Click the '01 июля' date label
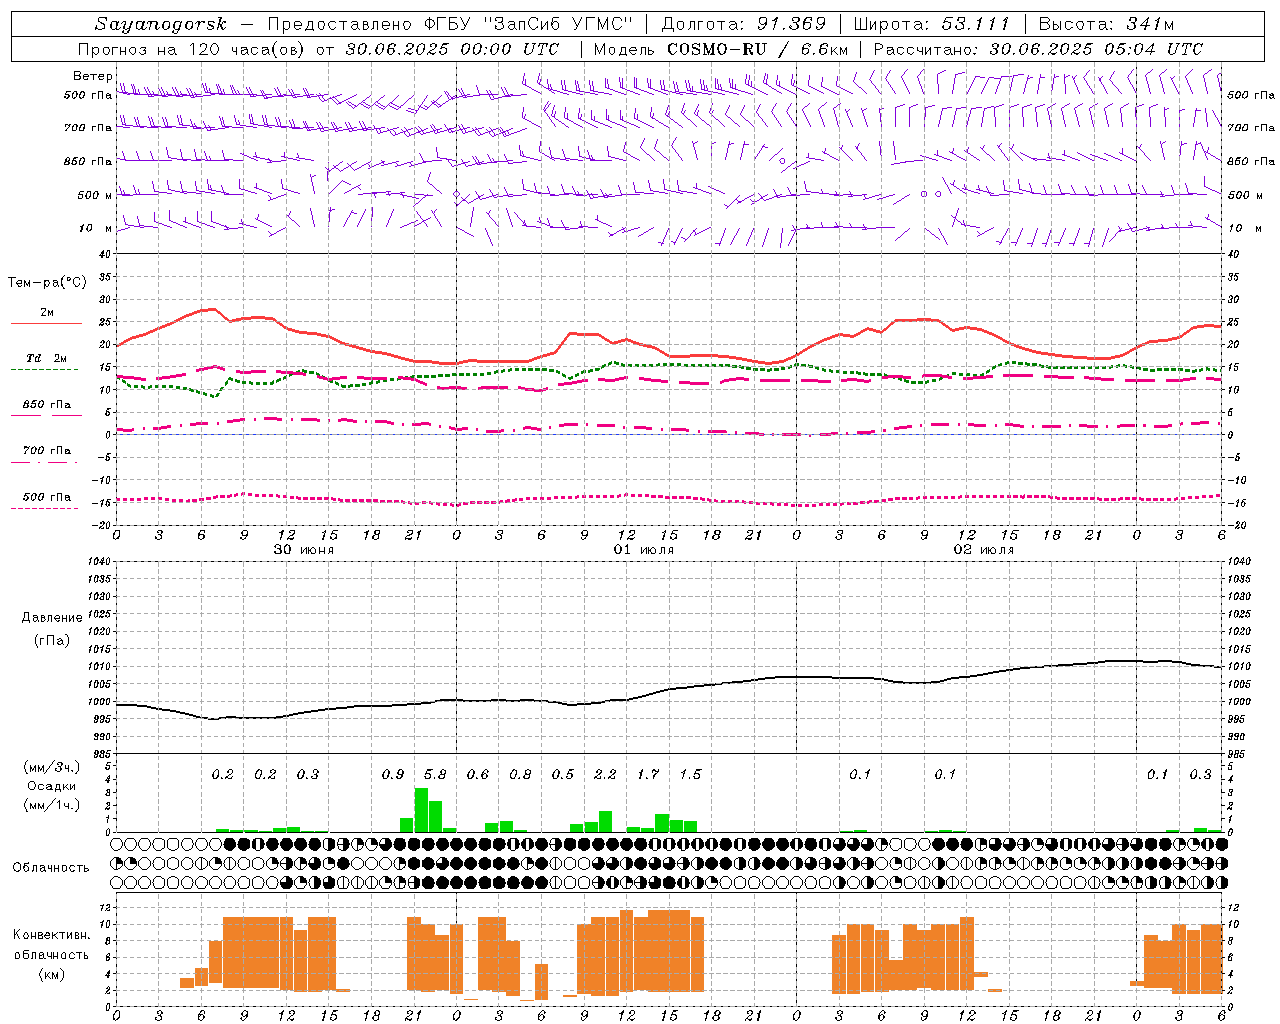Image resolution: width=1280 pixels, height=1024 pixels. coord(644,550)
